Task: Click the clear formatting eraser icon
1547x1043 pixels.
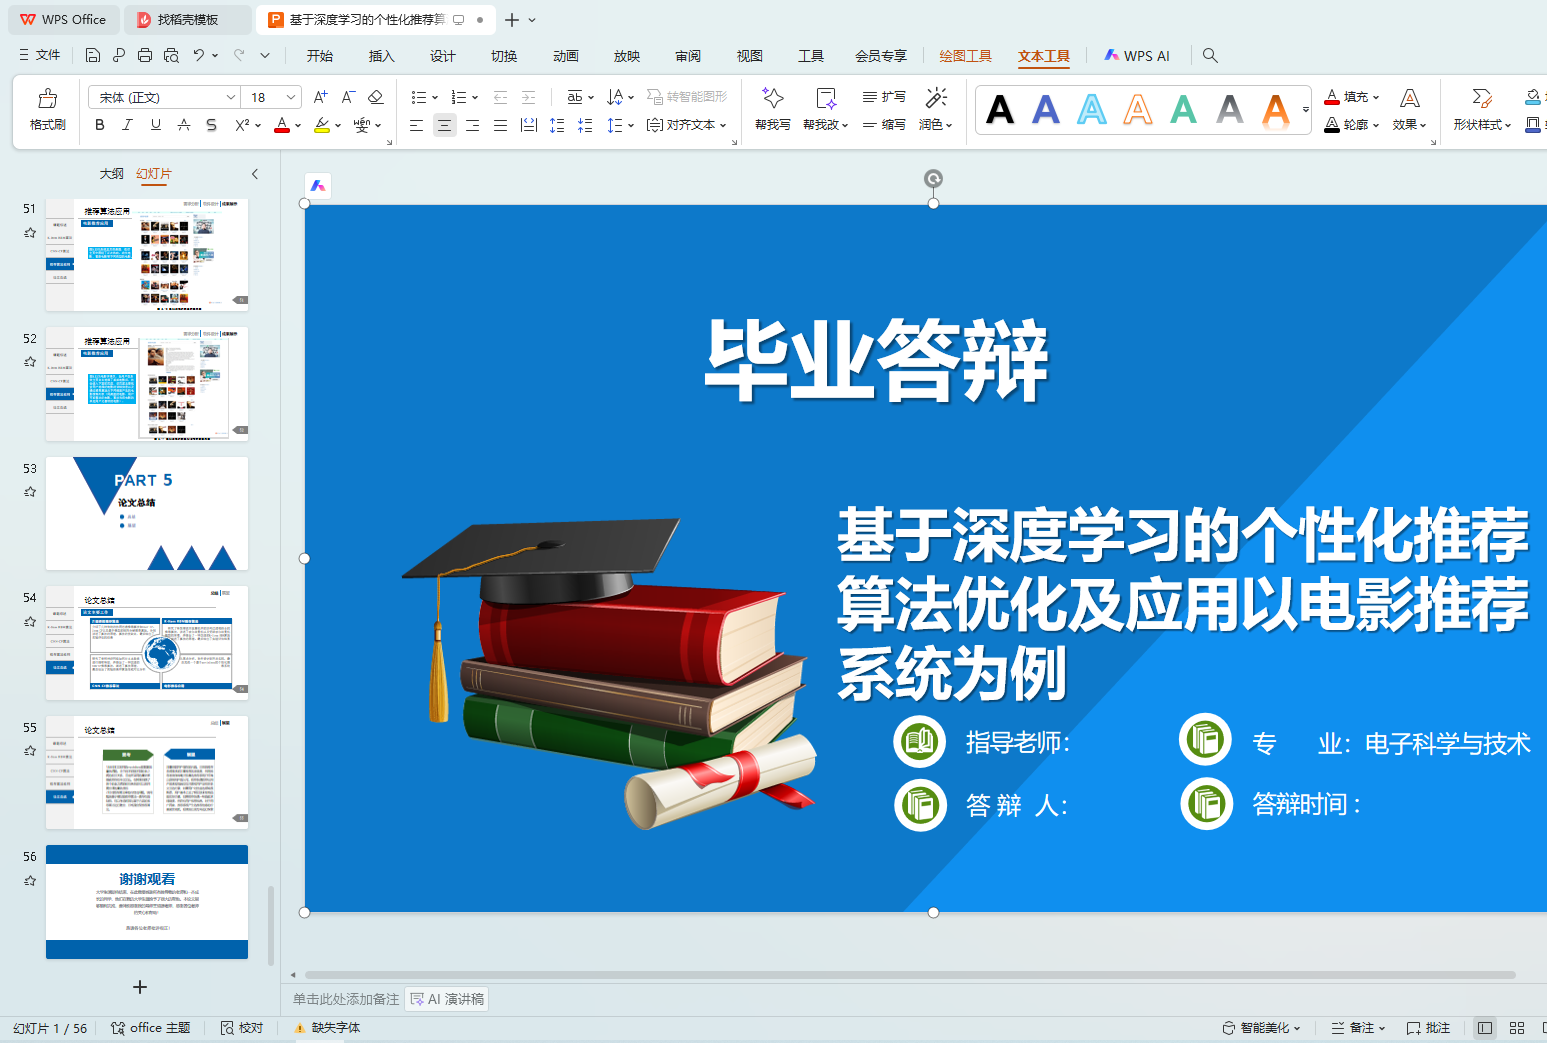Action: pyautogui.click(x=376, y=97)
